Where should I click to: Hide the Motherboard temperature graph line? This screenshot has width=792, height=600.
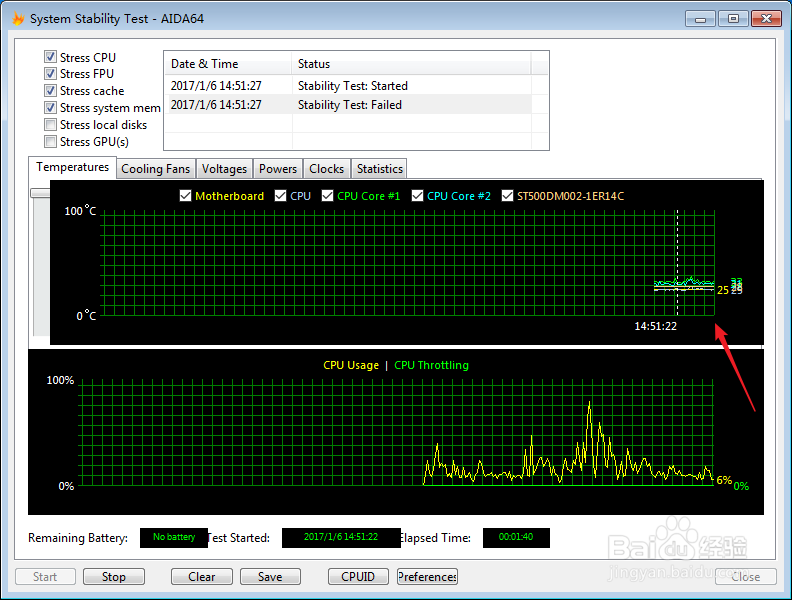[x=185, y=196]
